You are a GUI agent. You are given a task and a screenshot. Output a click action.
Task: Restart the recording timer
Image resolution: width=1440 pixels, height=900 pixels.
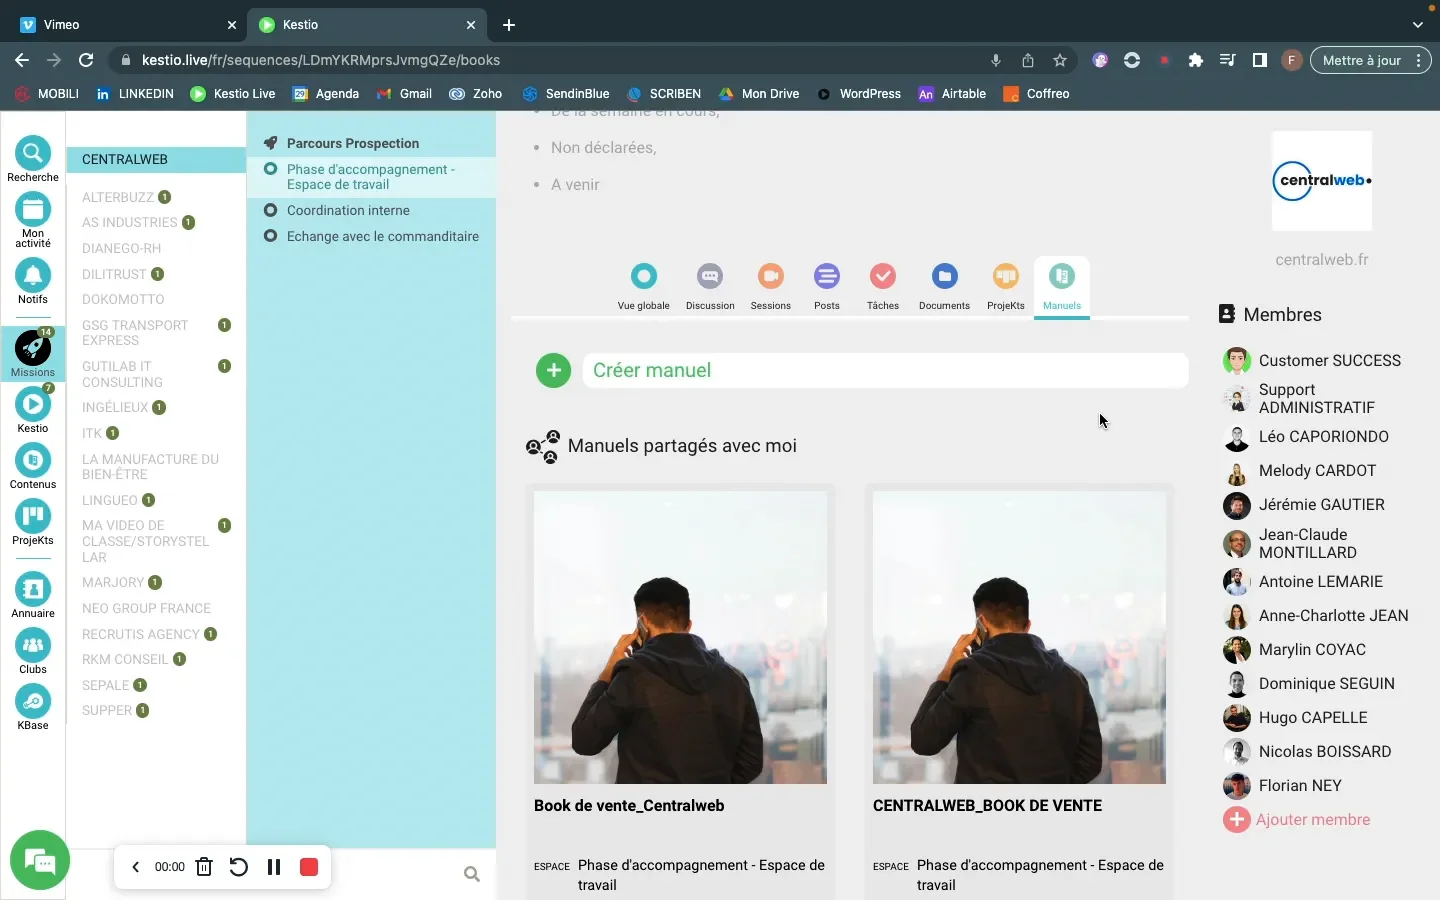(238, 867)
